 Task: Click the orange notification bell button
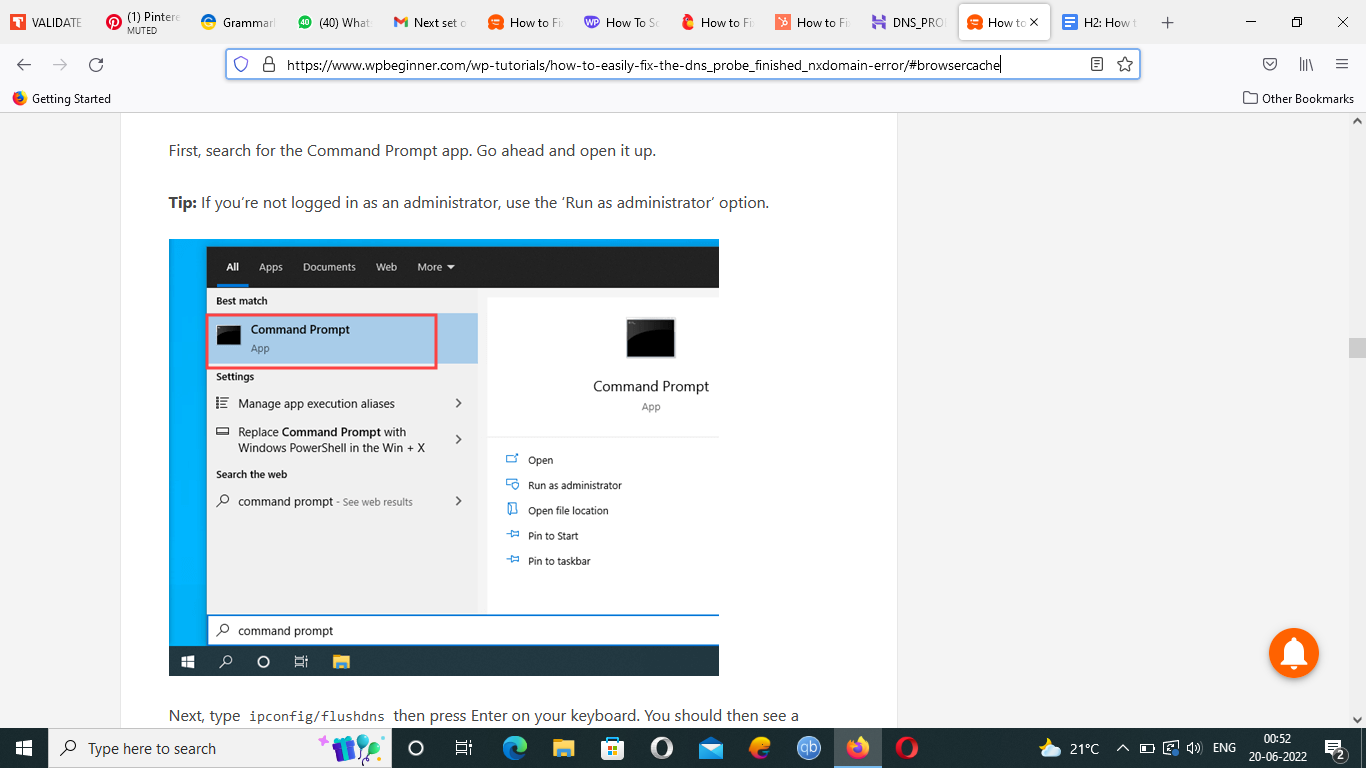click(1294, 653)
